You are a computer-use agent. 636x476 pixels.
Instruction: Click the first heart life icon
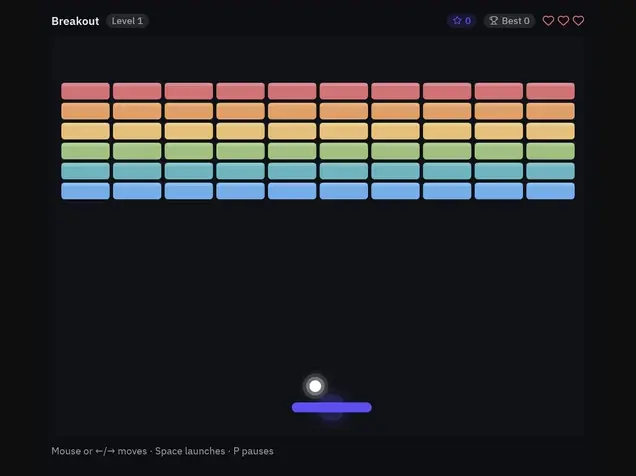click(548, 21)
